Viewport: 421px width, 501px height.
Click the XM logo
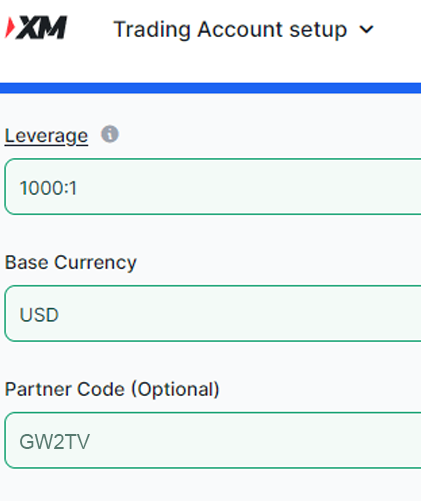point(36,27)
